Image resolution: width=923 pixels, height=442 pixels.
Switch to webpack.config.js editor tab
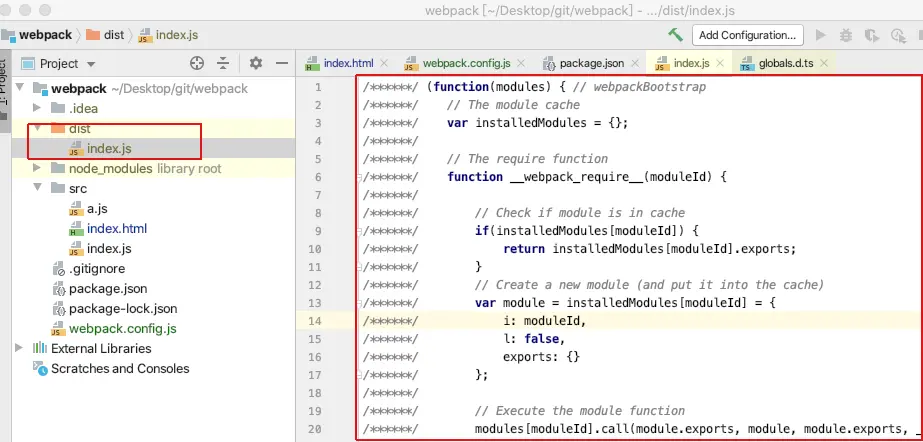(x=466, y=63)
